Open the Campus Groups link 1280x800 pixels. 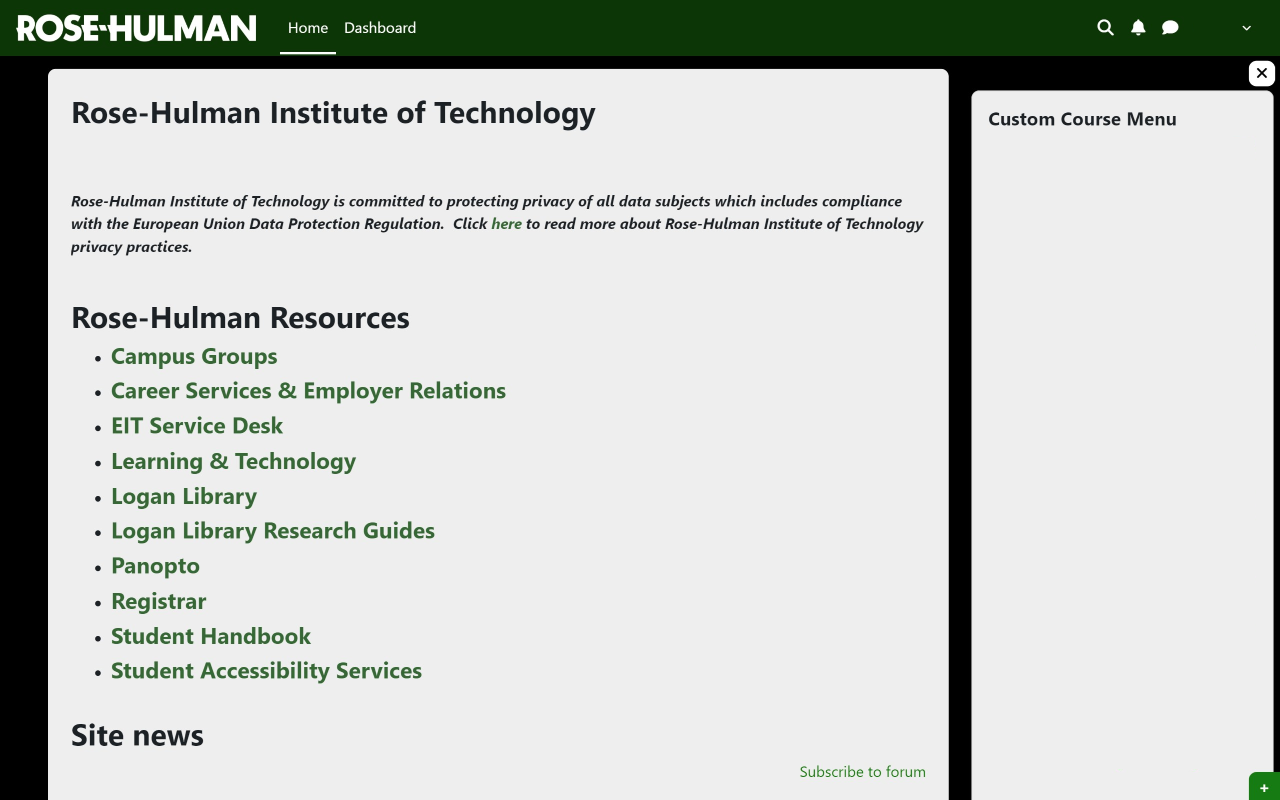tap(194, 356)
